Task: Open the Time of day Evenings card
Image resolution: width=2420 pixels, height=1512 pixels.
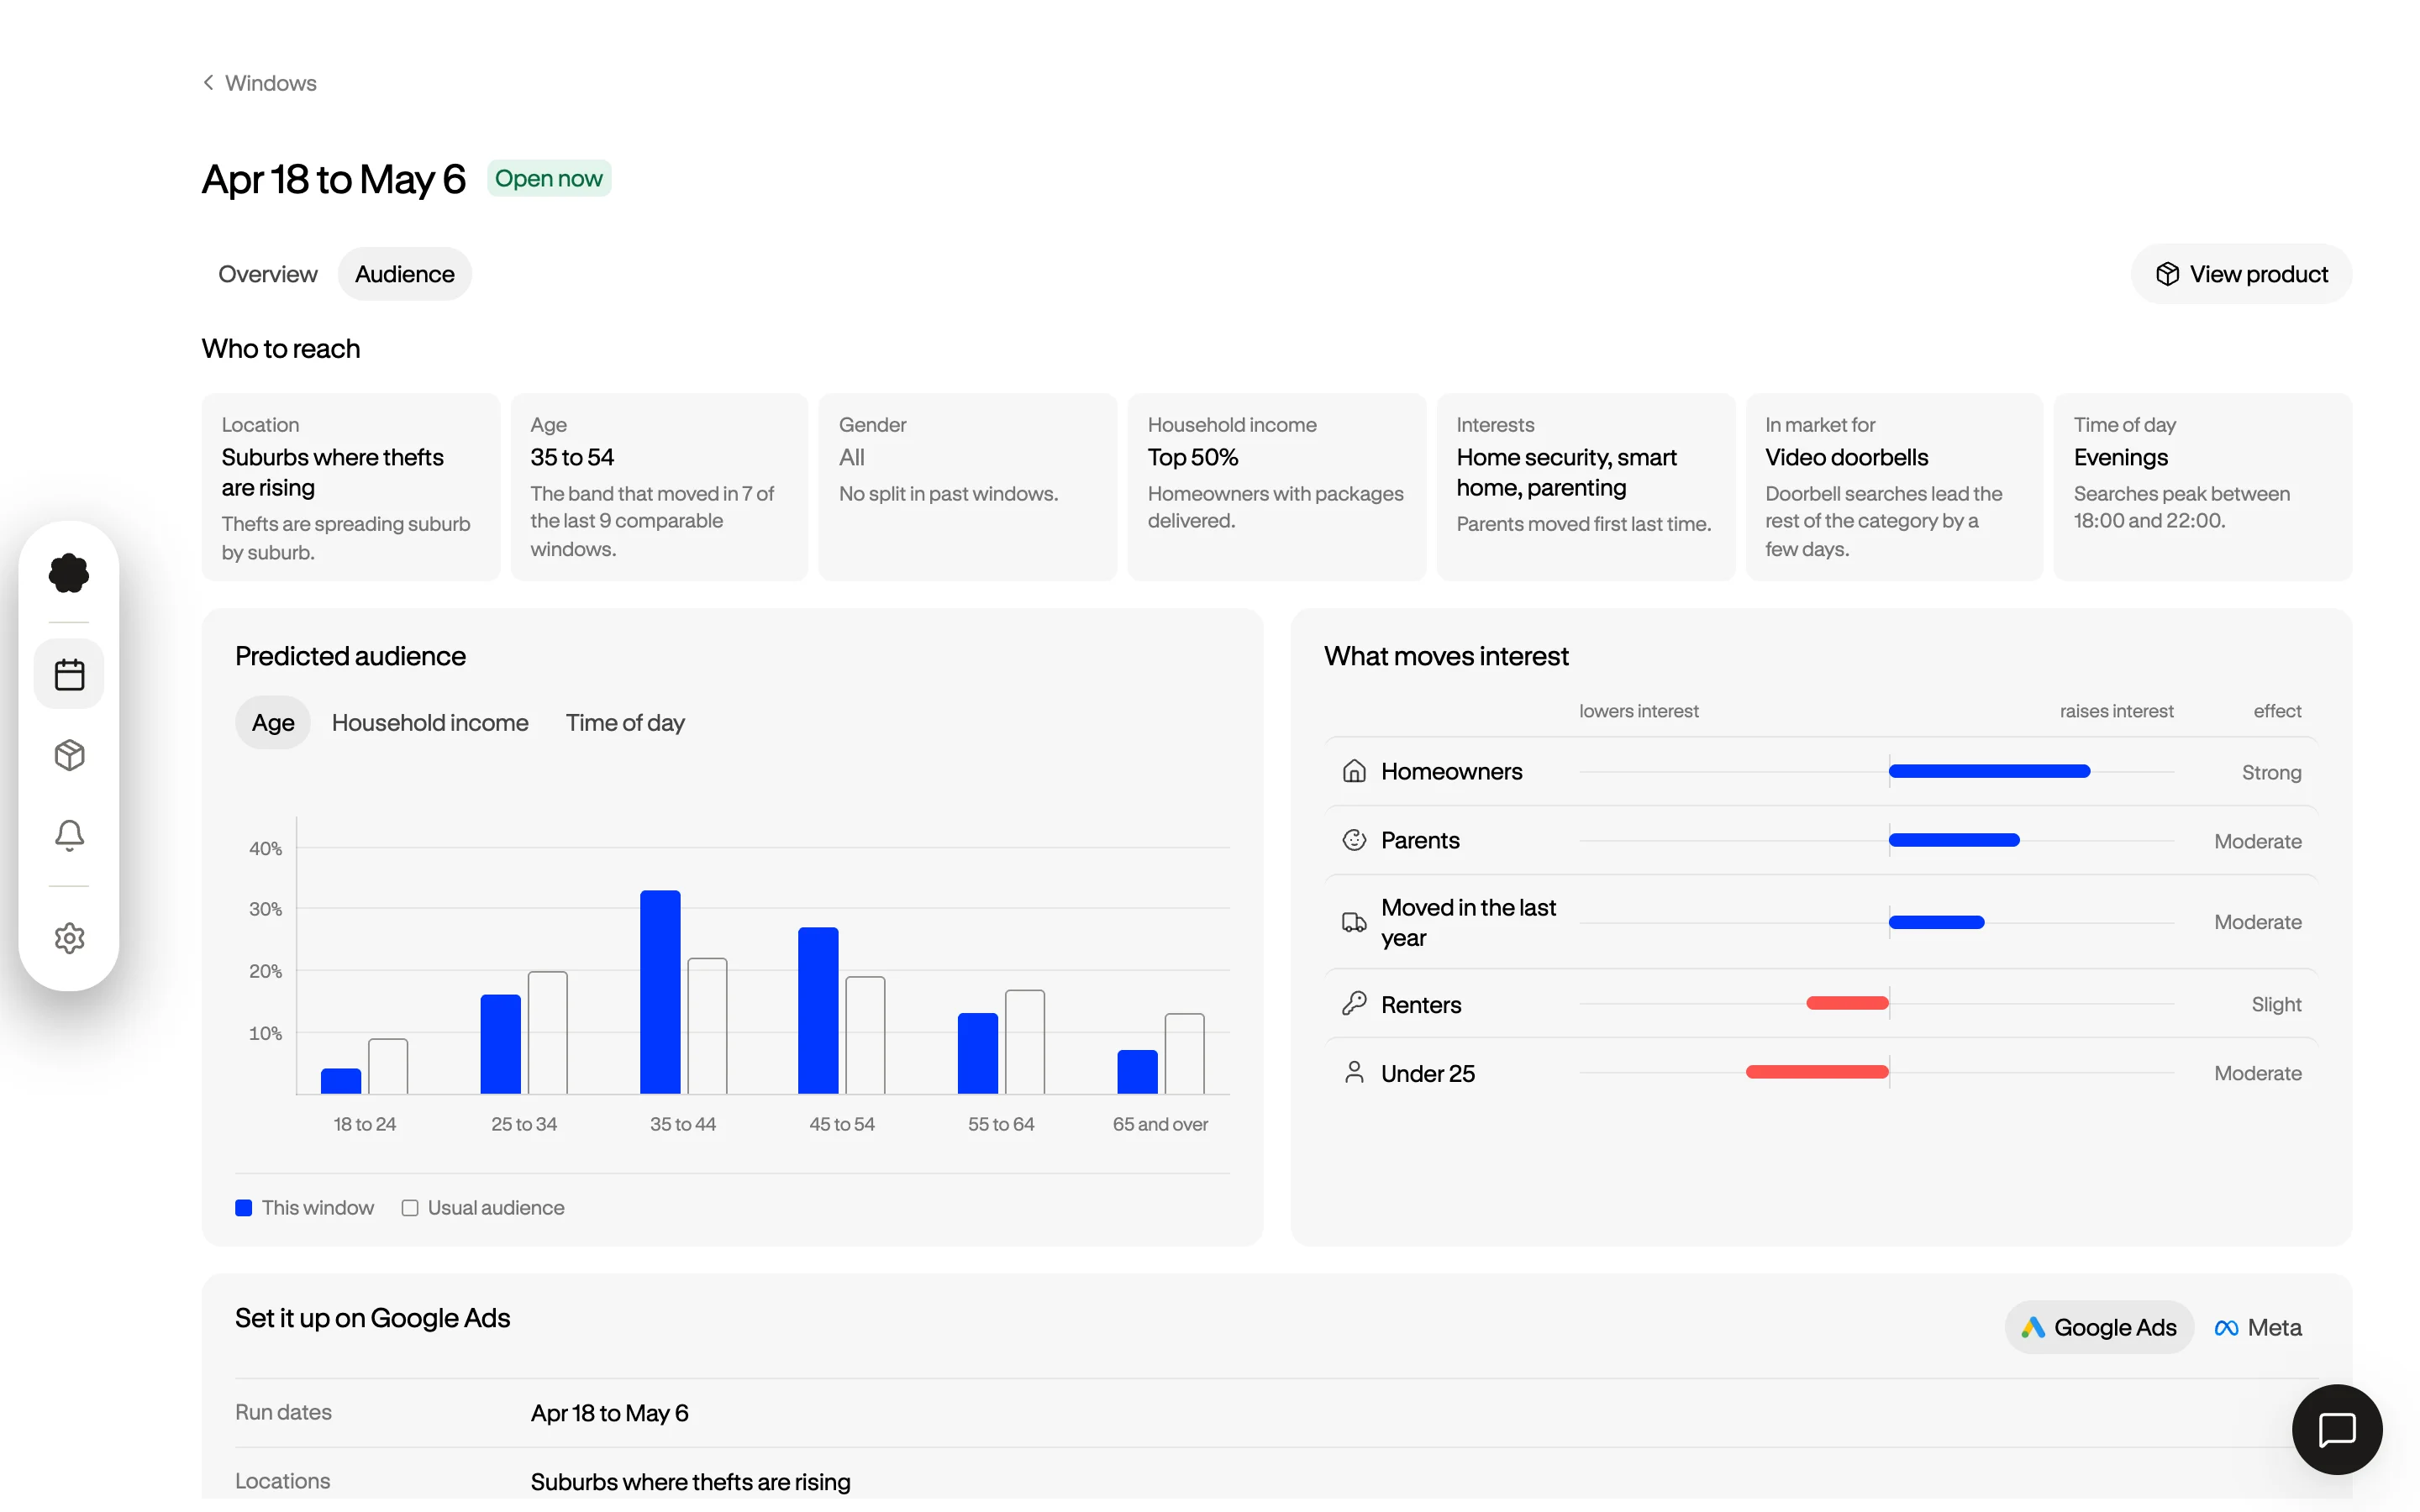Action: click(x=2202, y=487)
